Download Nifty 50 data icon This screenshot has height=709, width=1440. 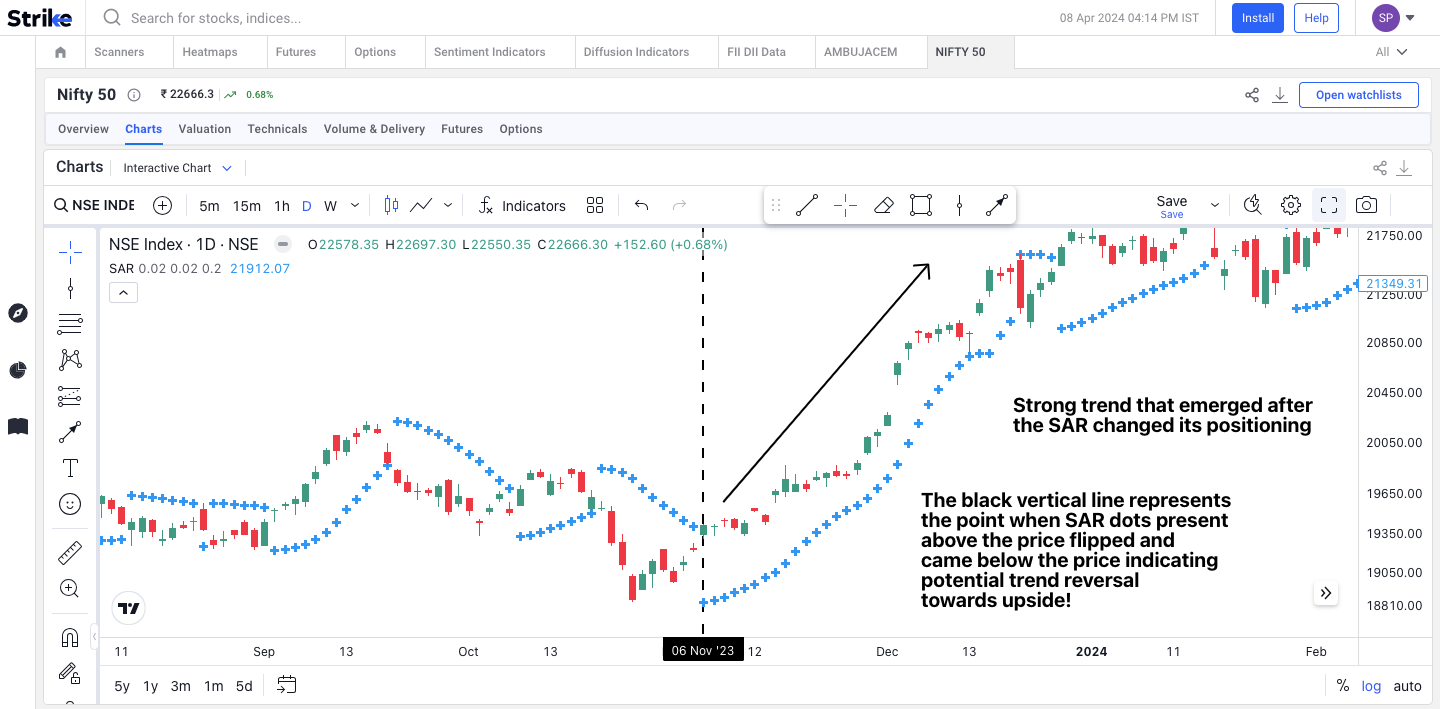point(1280,95)
